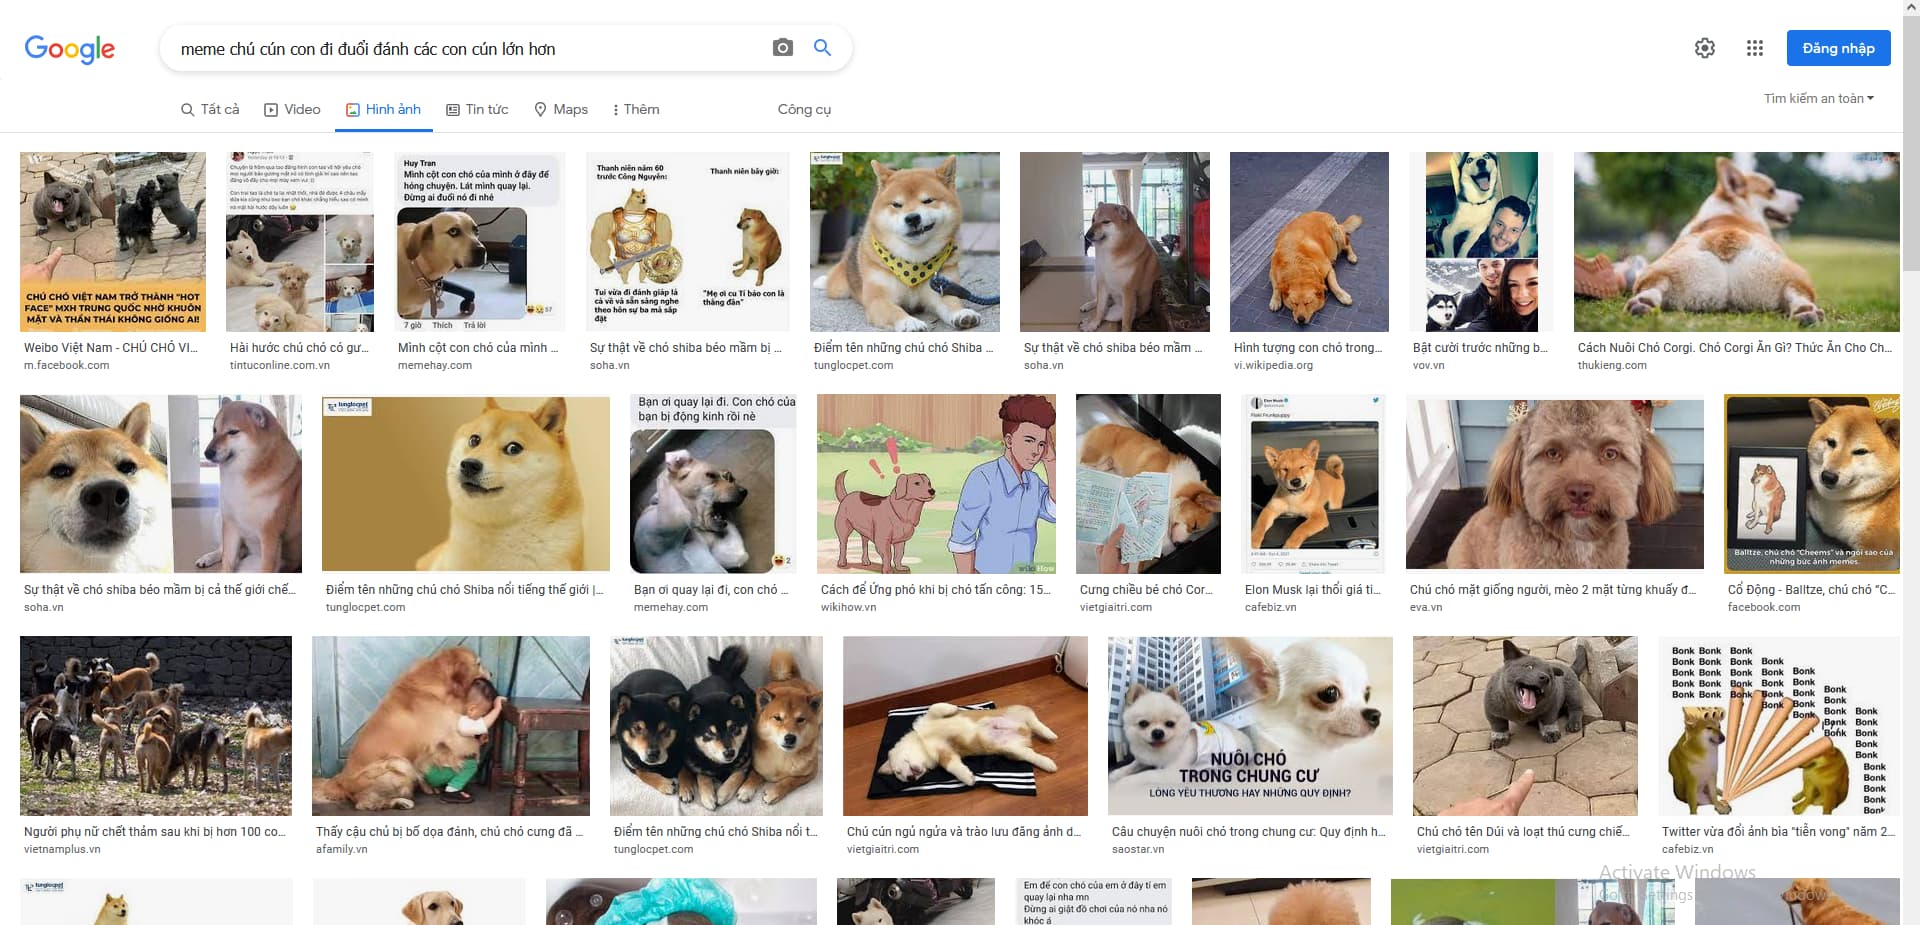Click the Twitter vừa đổi ảnh bìa caption
The height and width of the screenshot is (925, 1920).
coord(1779,832)
